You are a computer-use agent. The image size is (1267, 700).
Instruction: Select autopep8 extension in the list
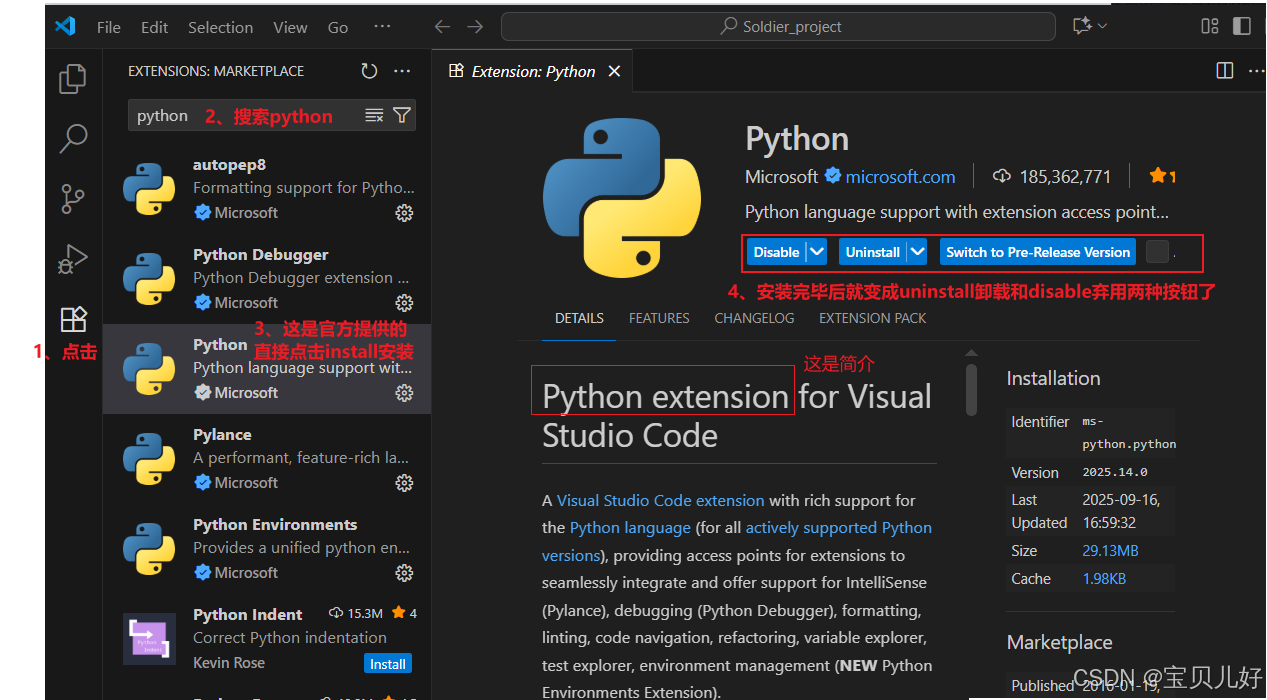pyautogui.click(x=267, y=189)
